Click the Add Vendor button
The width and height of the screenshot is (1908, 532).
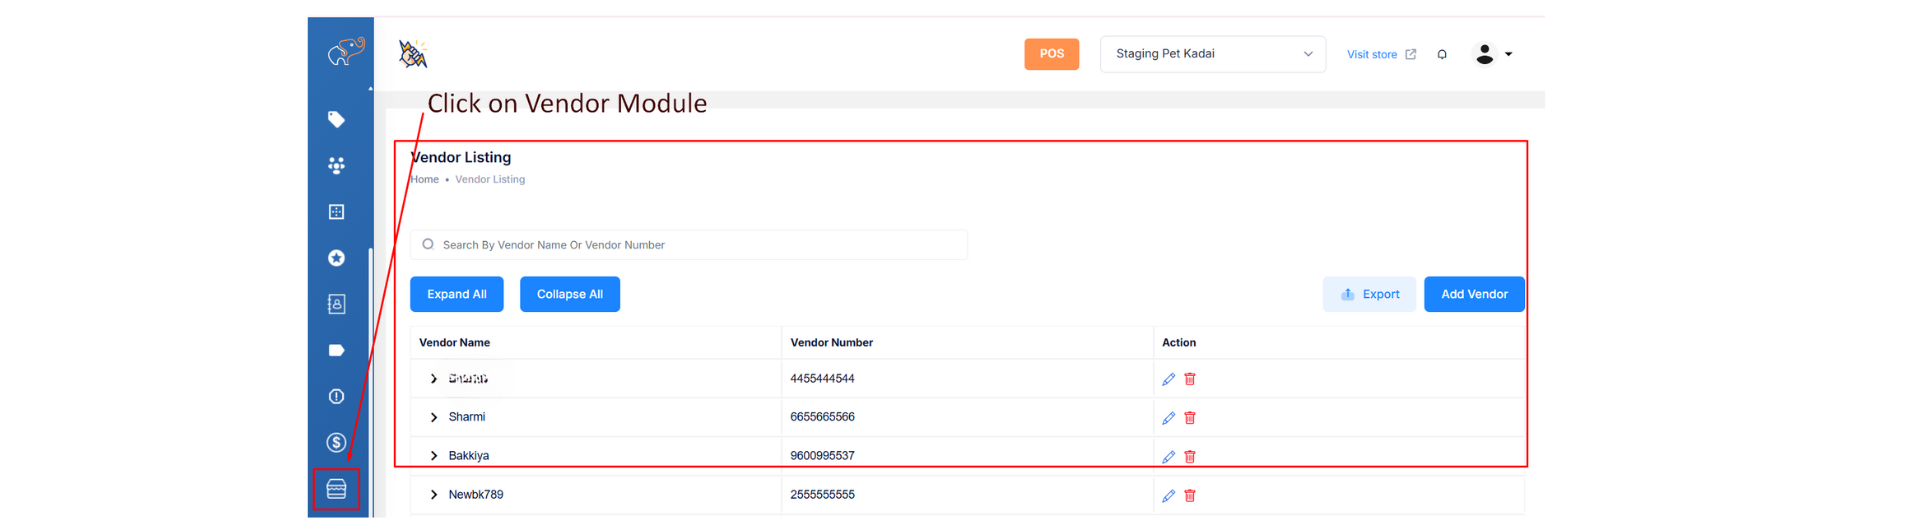[x=1473, y=294]
